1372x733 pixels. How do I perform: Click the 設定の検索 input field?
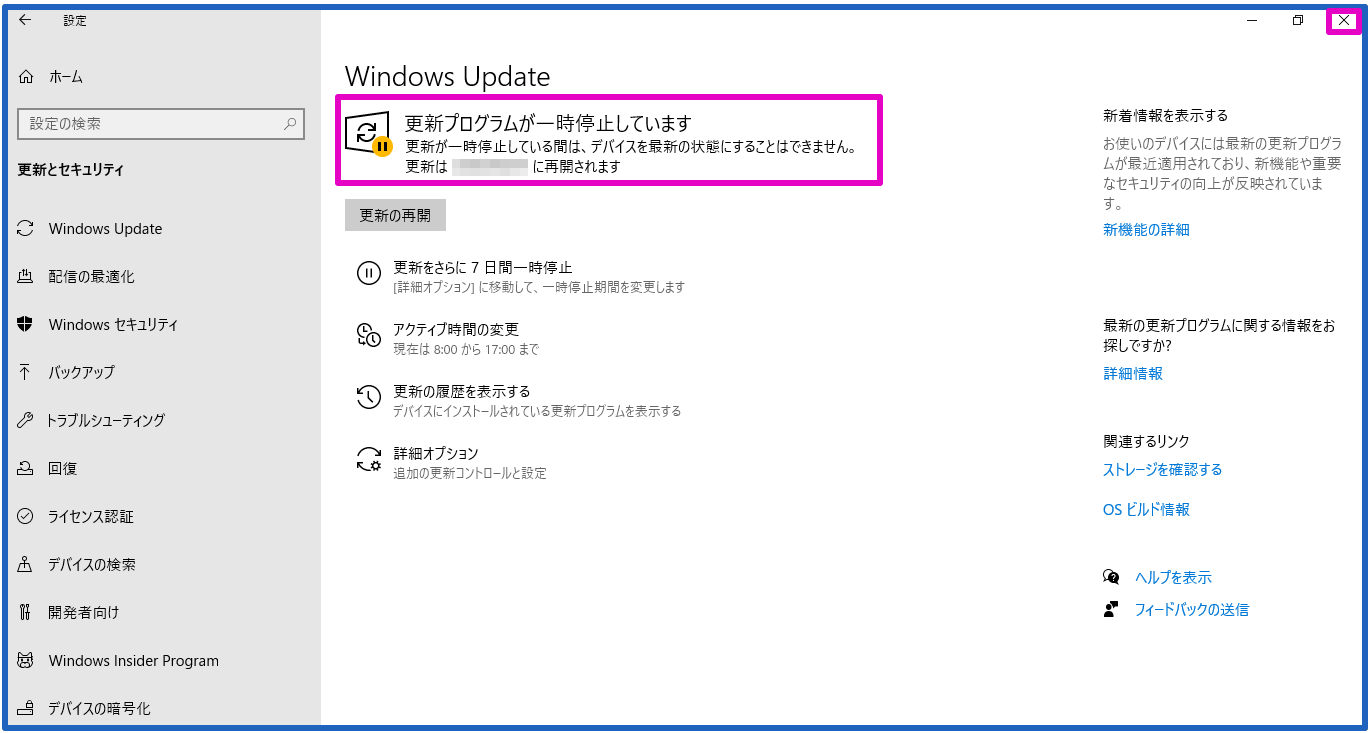click(160, 124)
